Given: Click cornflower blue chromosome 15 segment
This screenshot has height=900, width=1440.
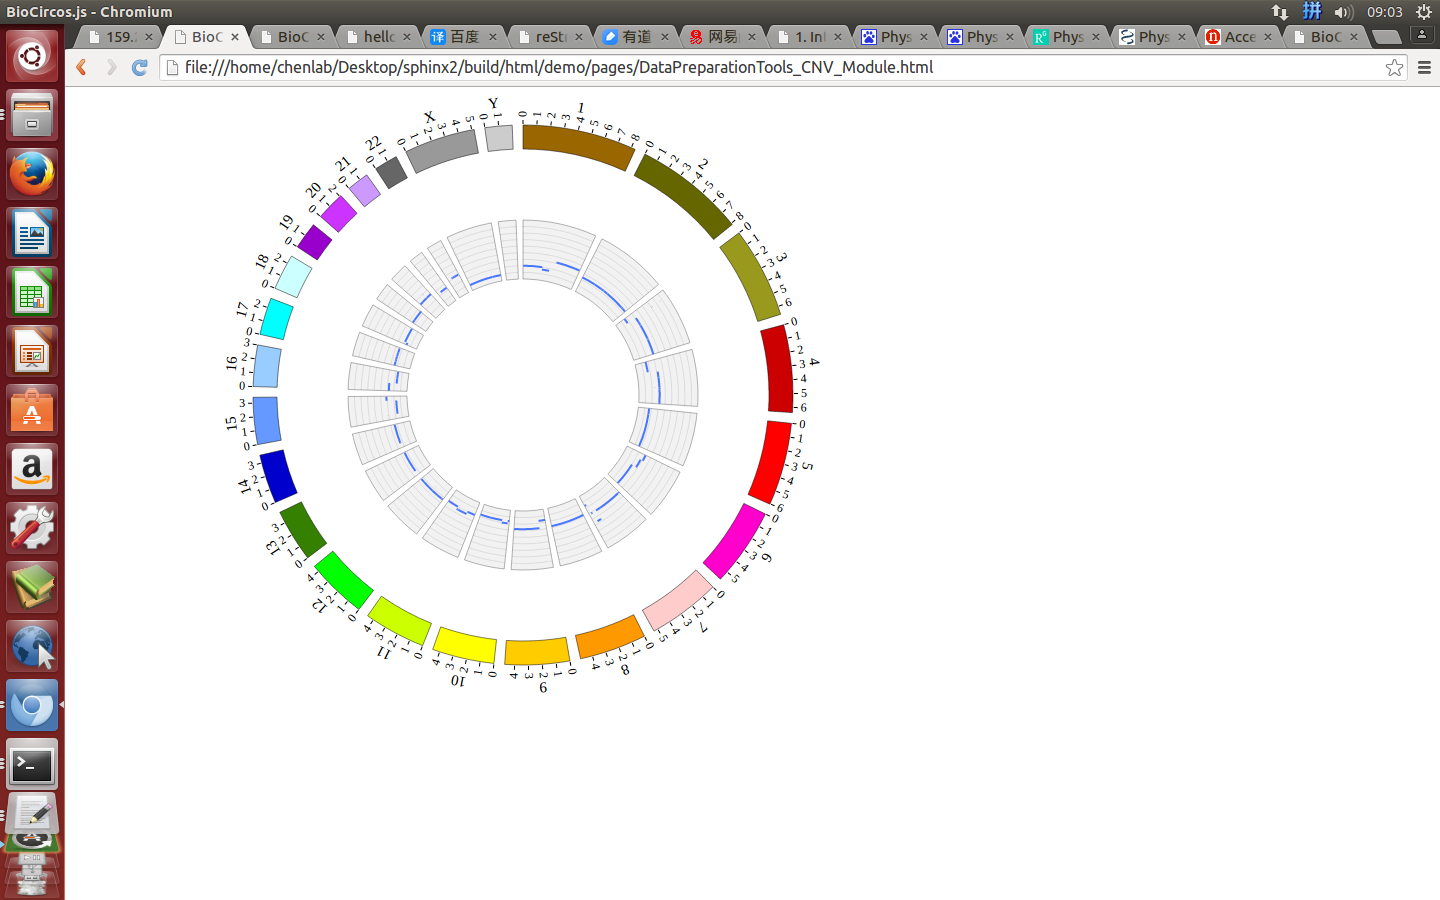Looking at the screenshot, I should [267, 420].
